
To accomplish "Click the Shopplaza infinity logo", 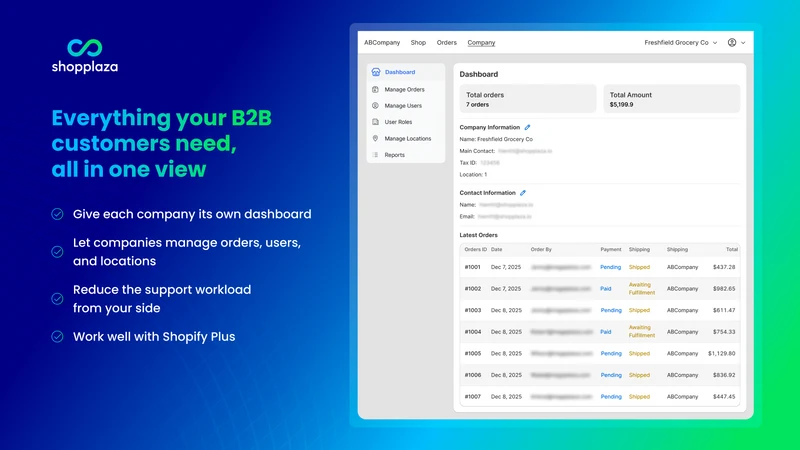I will [x=85, y=48].
